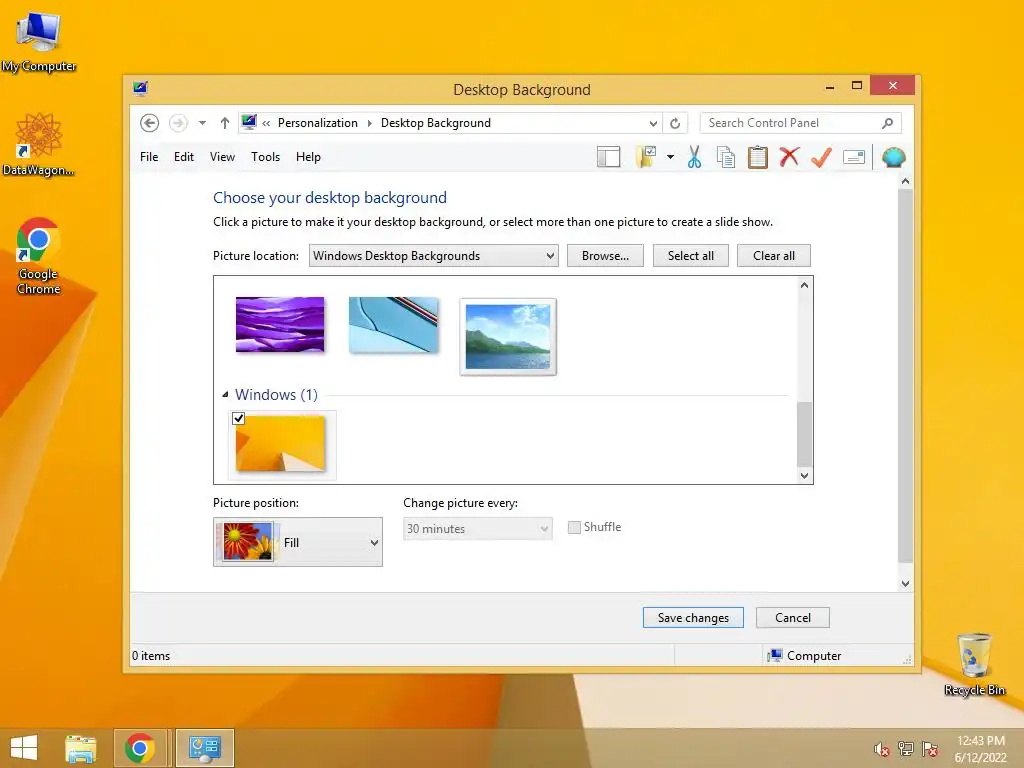Select the orange Windows wallpaper thumbnail
This screenshot has width=1024, height=768.
tap(281, 444)
